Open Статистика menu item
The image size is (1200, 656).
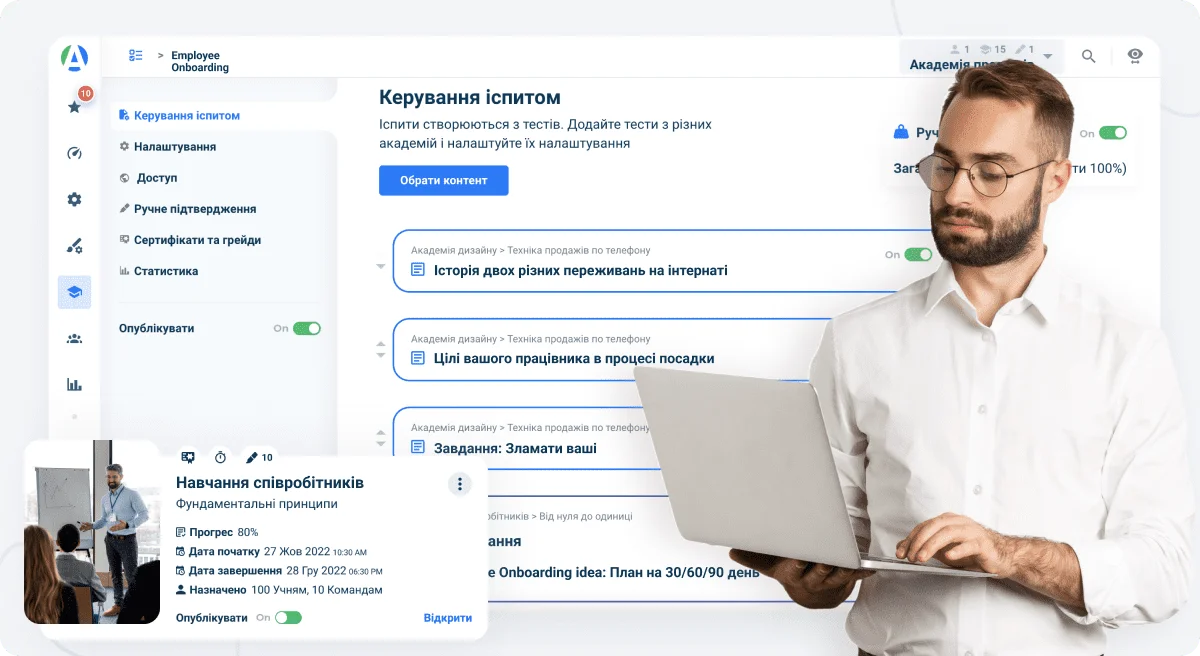[x=159, y=271]
